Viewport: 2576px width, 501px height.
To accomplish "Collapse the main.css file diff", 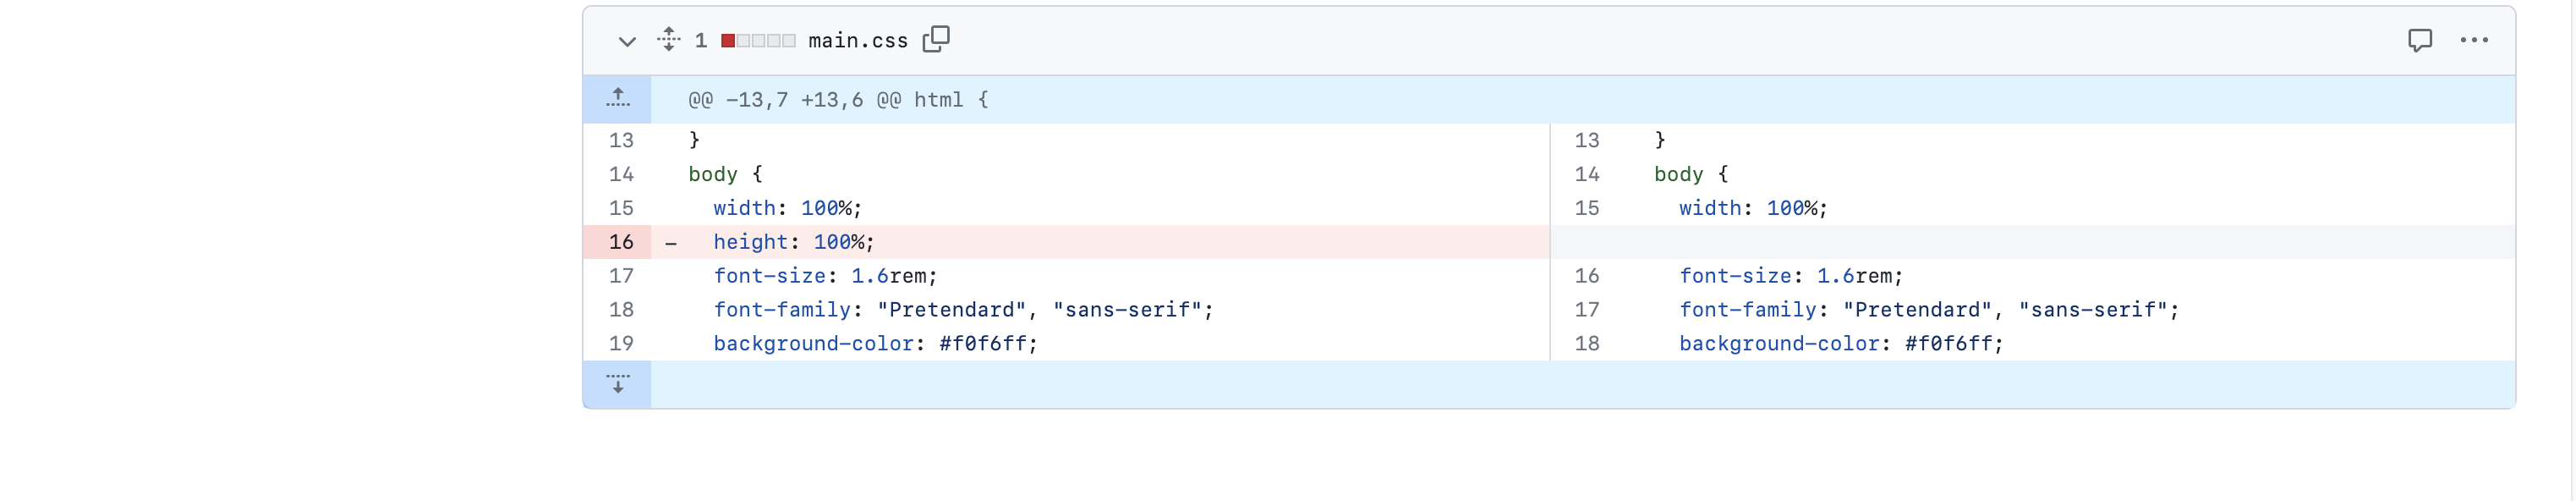I will coord(626,41).
